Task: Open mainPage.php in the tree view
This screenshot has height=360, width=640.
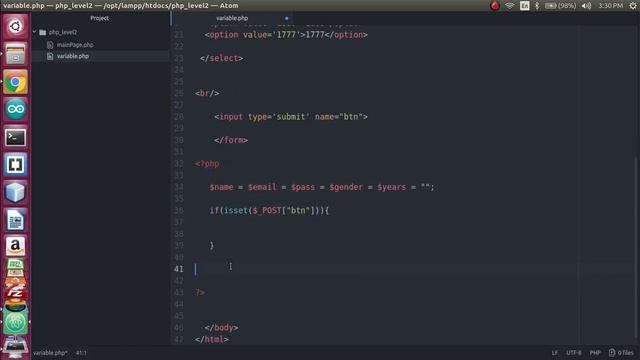Action: pos(75,45)
